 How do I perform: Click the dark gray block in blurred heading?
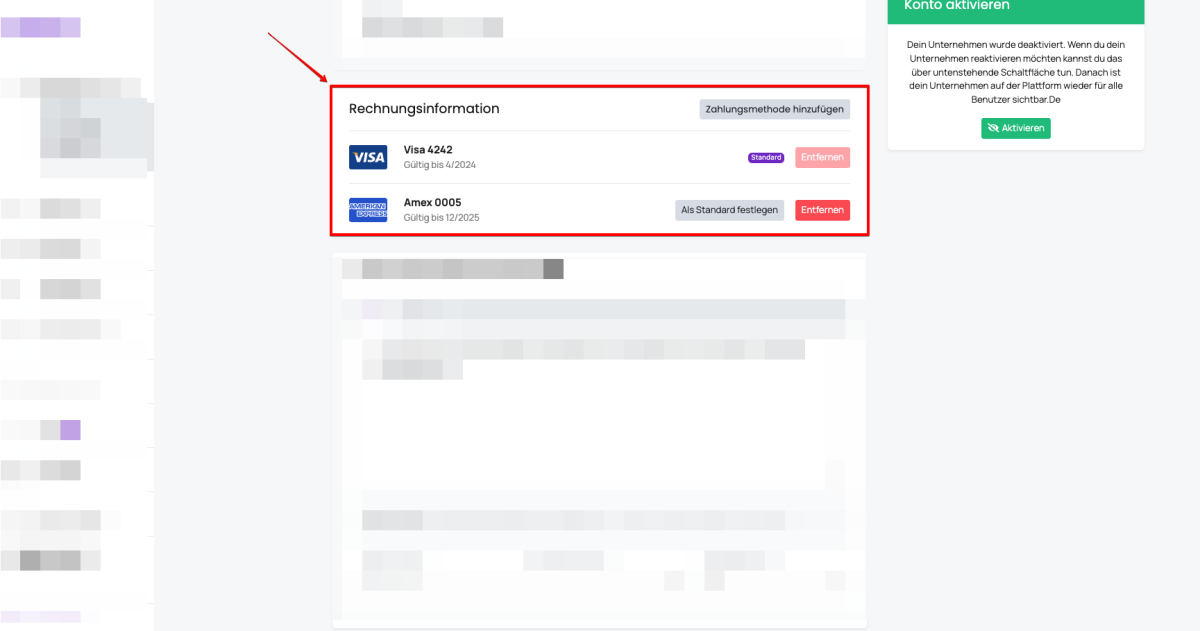553,269
